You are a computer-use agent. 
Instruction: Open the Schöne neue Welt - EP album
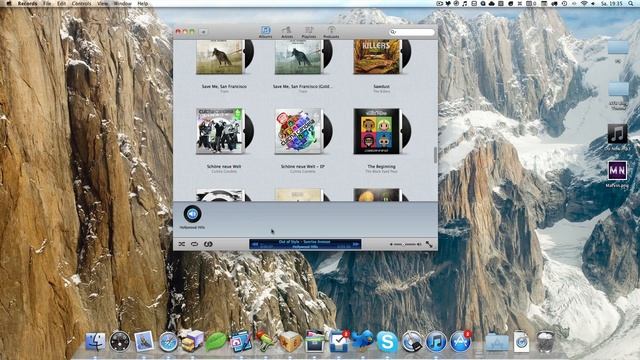tap(303, 131)
